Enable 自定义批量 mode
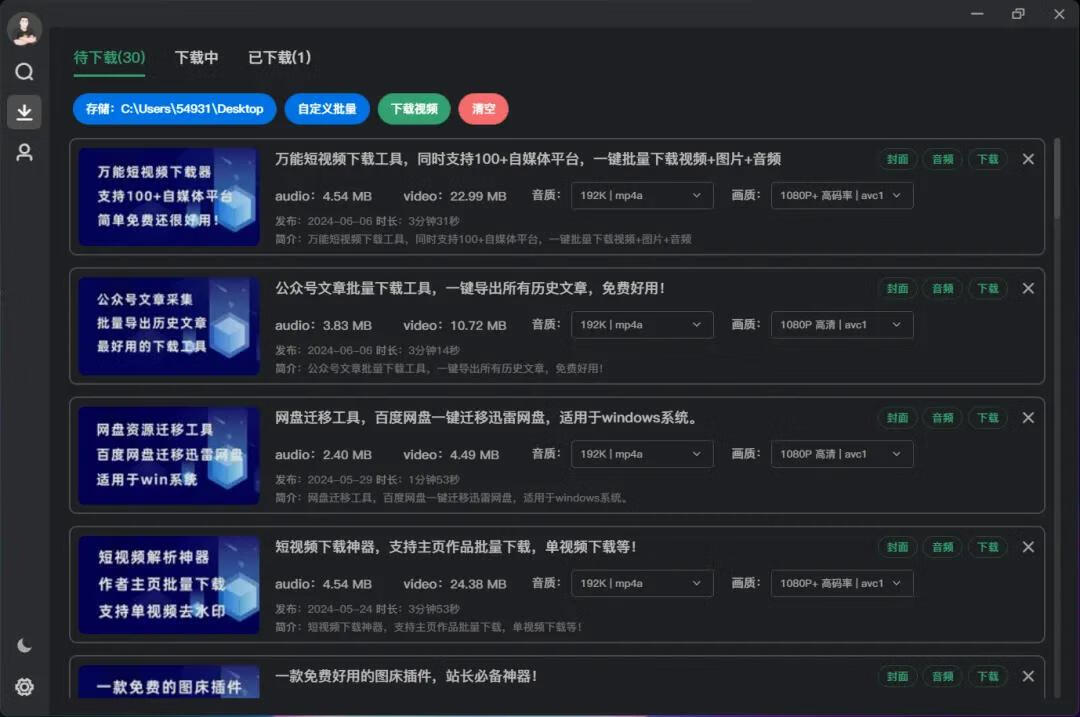The image size is (1080, 717). [327, 108]
